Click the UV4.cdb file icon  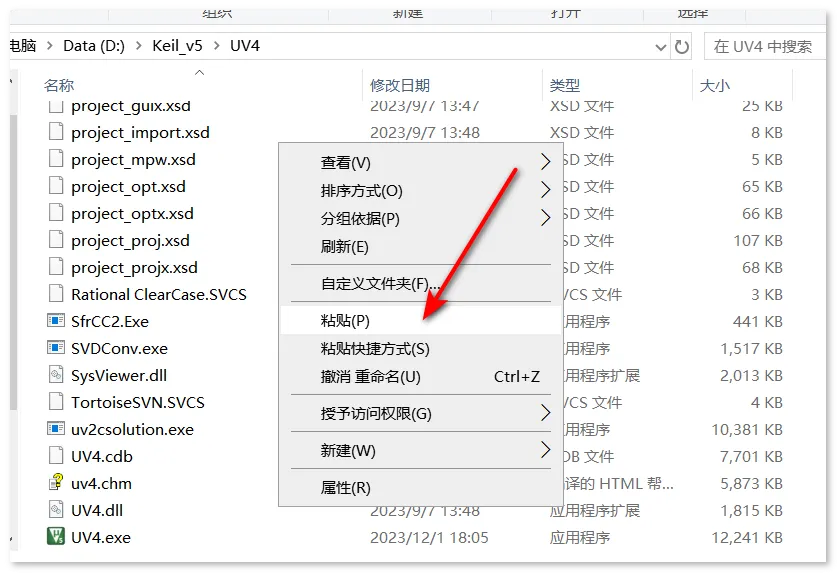coord(56,456)
